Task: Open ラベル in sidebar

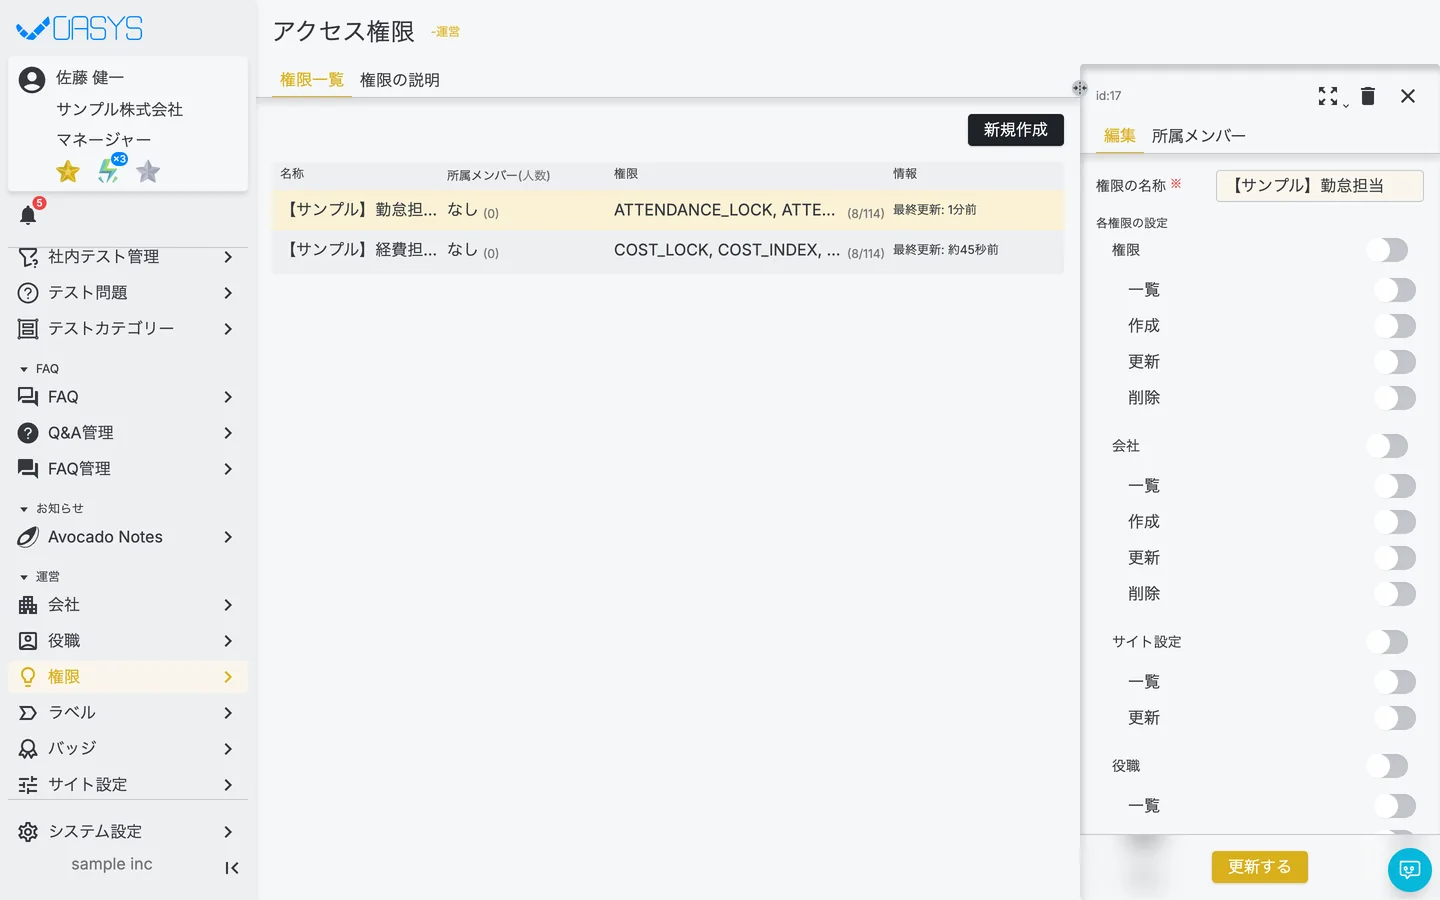Action: [x=128, y=713]
